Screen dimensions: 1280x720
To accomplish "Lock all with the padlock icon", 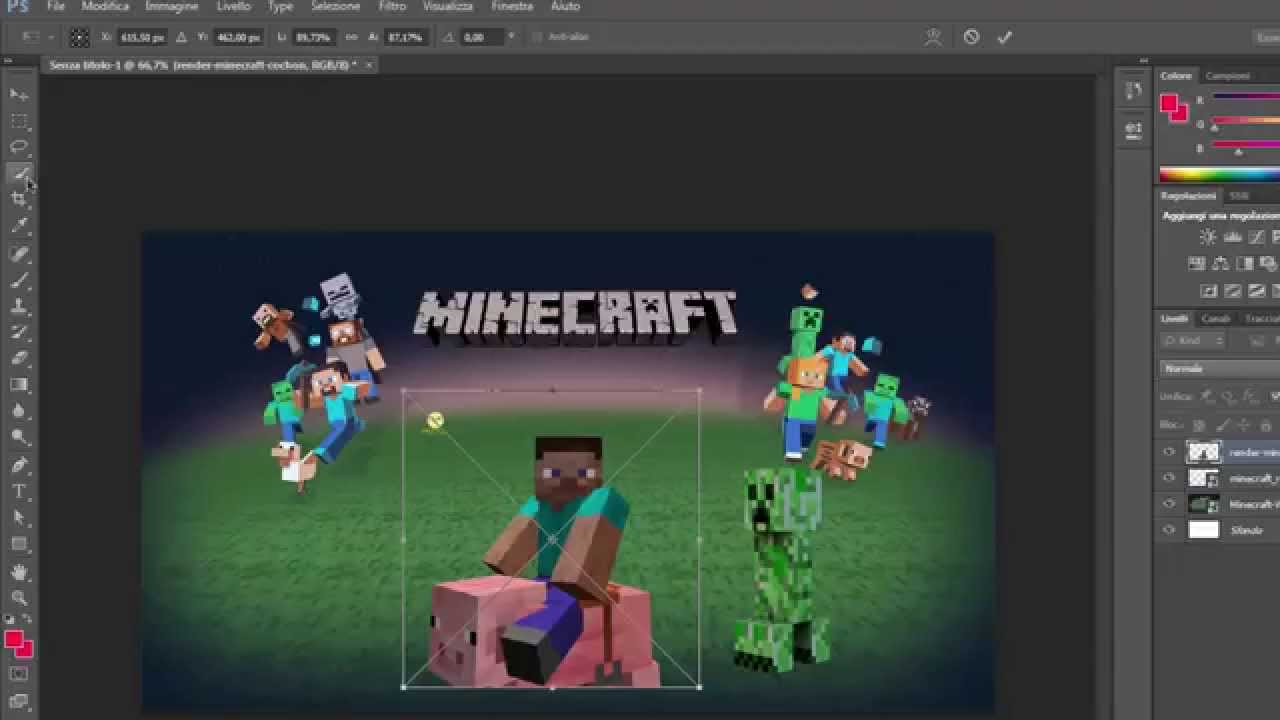I will [1265, 425].
